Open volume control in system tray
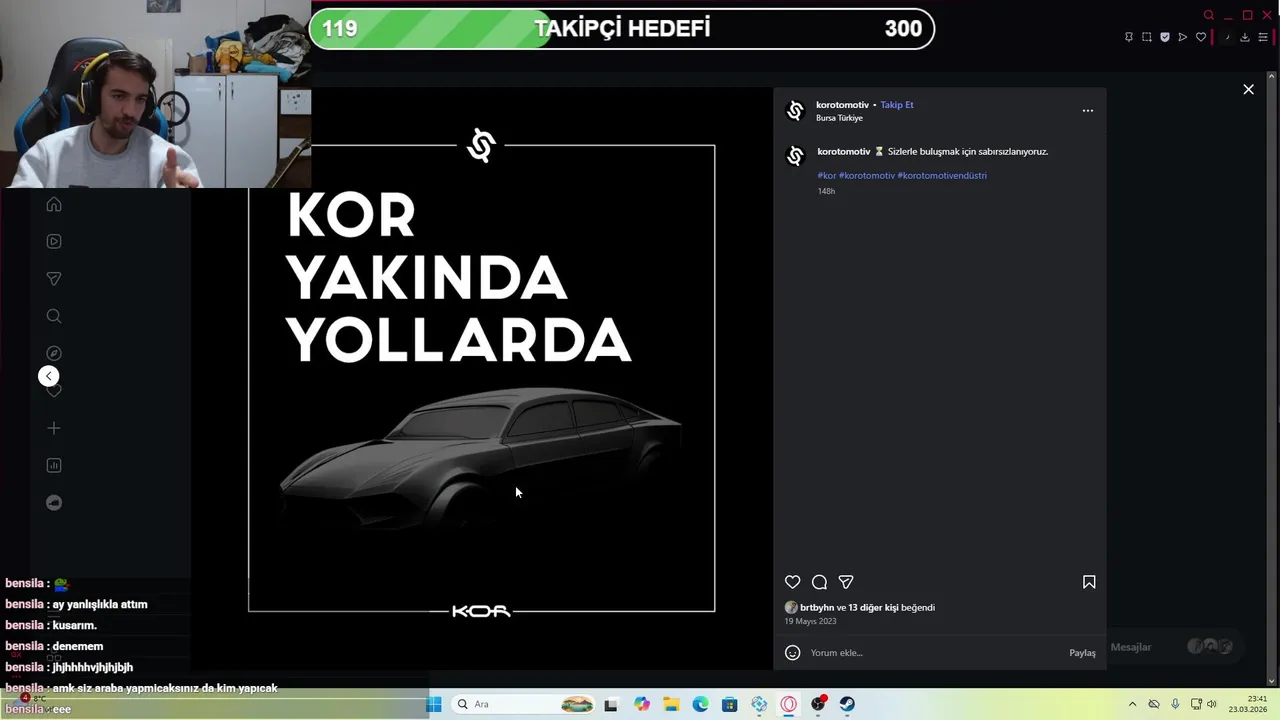Image resolution: width=1280 pixels, height=720 pixels. tap(1212, 704)
